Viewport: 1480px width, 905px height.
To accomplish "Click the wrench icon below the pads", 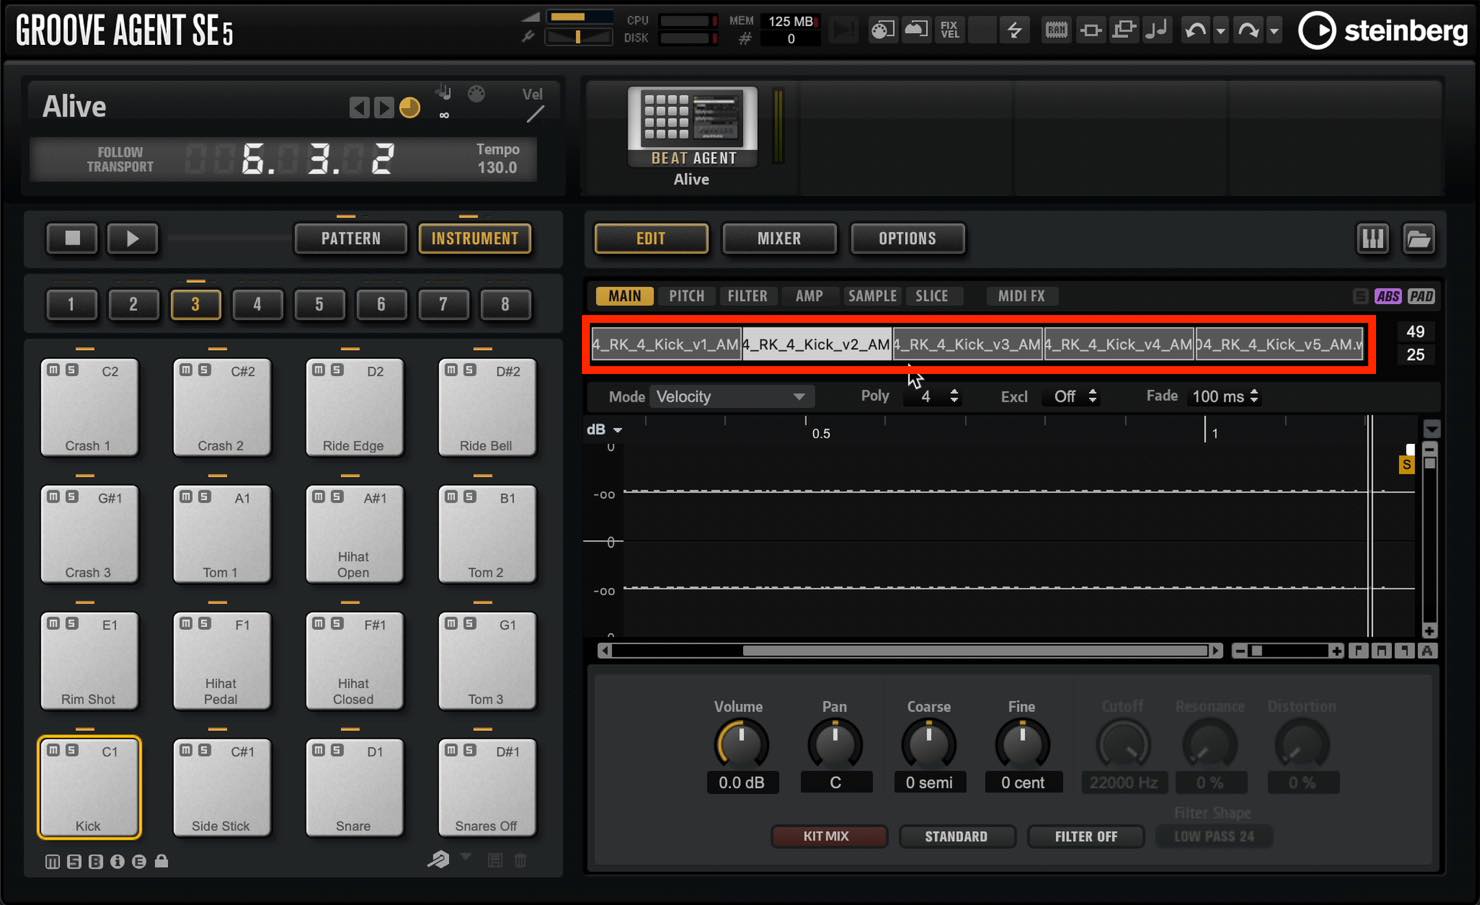I will [x=438, y=860].
